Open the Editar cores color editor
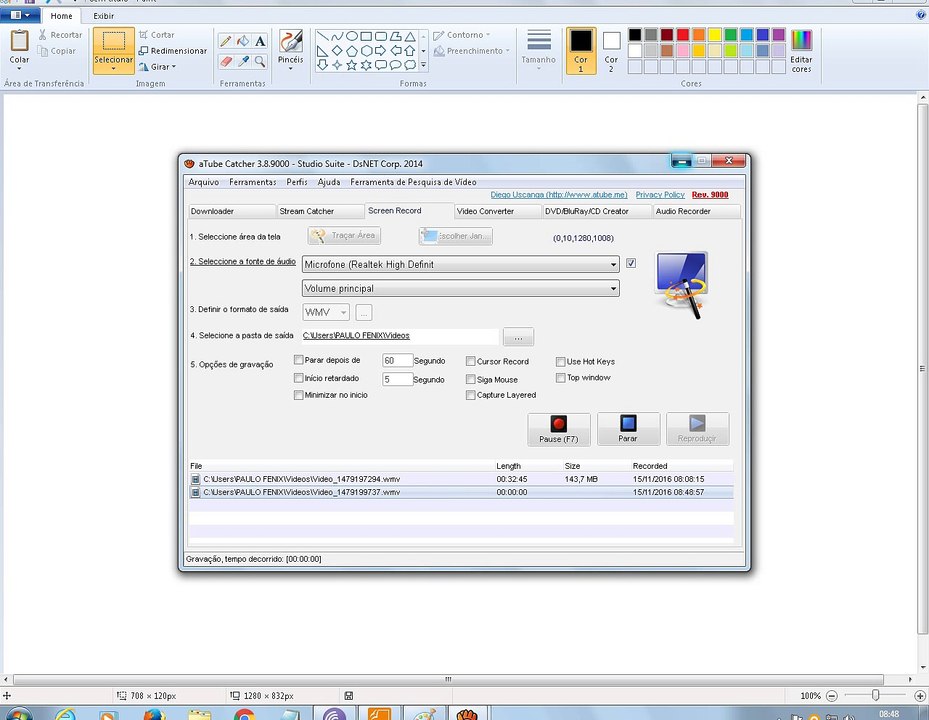The width and height of the screenshot is (929, 720). 801,51
